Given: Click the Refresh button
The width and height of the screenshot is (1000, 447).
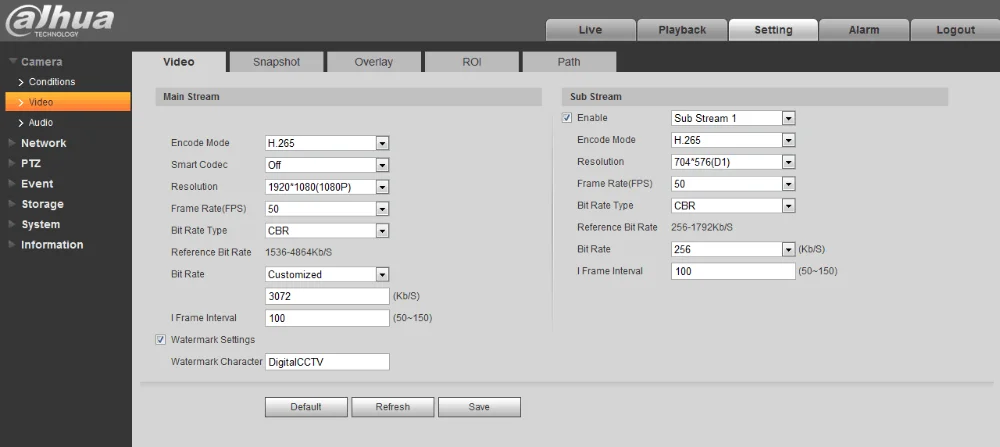Looking at the screenshot, I should [393, 407].
